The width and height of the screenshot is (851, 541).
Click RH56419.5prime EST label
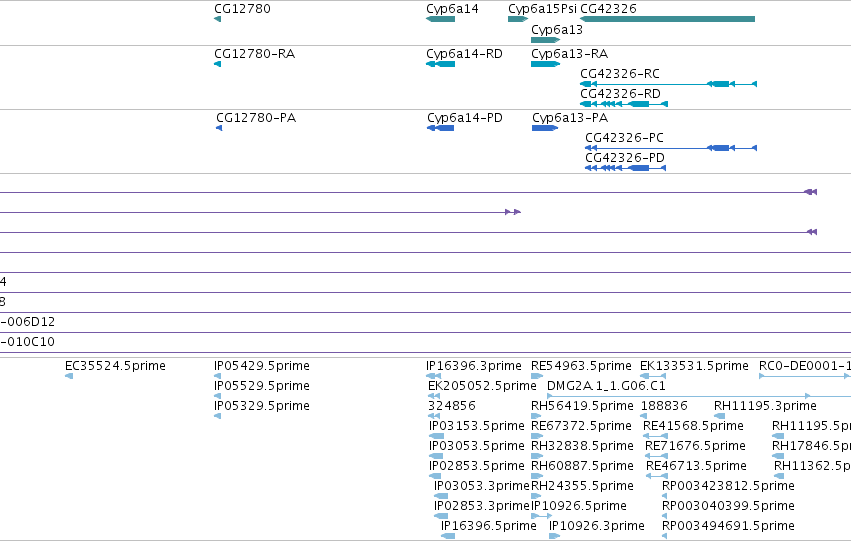(582, 406)
